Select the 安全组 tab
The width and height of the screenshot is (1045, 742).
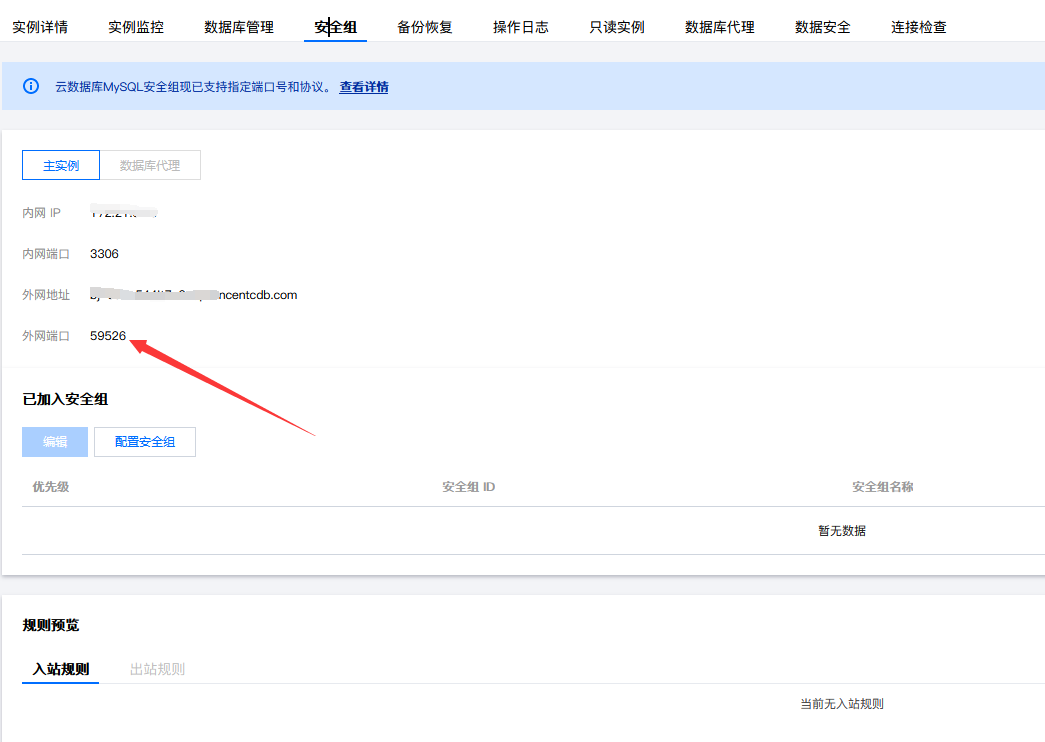pyautogui.click(x=335, y=27)
